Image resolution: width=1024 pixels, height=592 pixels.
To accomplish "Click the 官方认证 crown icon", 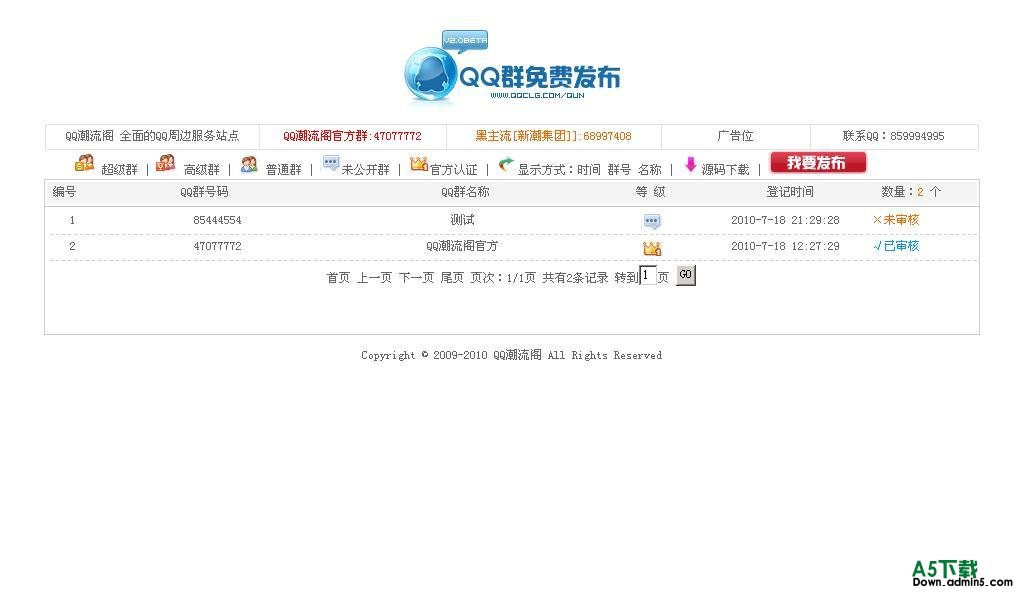I will pyautogui.click(x=419, y=163).
